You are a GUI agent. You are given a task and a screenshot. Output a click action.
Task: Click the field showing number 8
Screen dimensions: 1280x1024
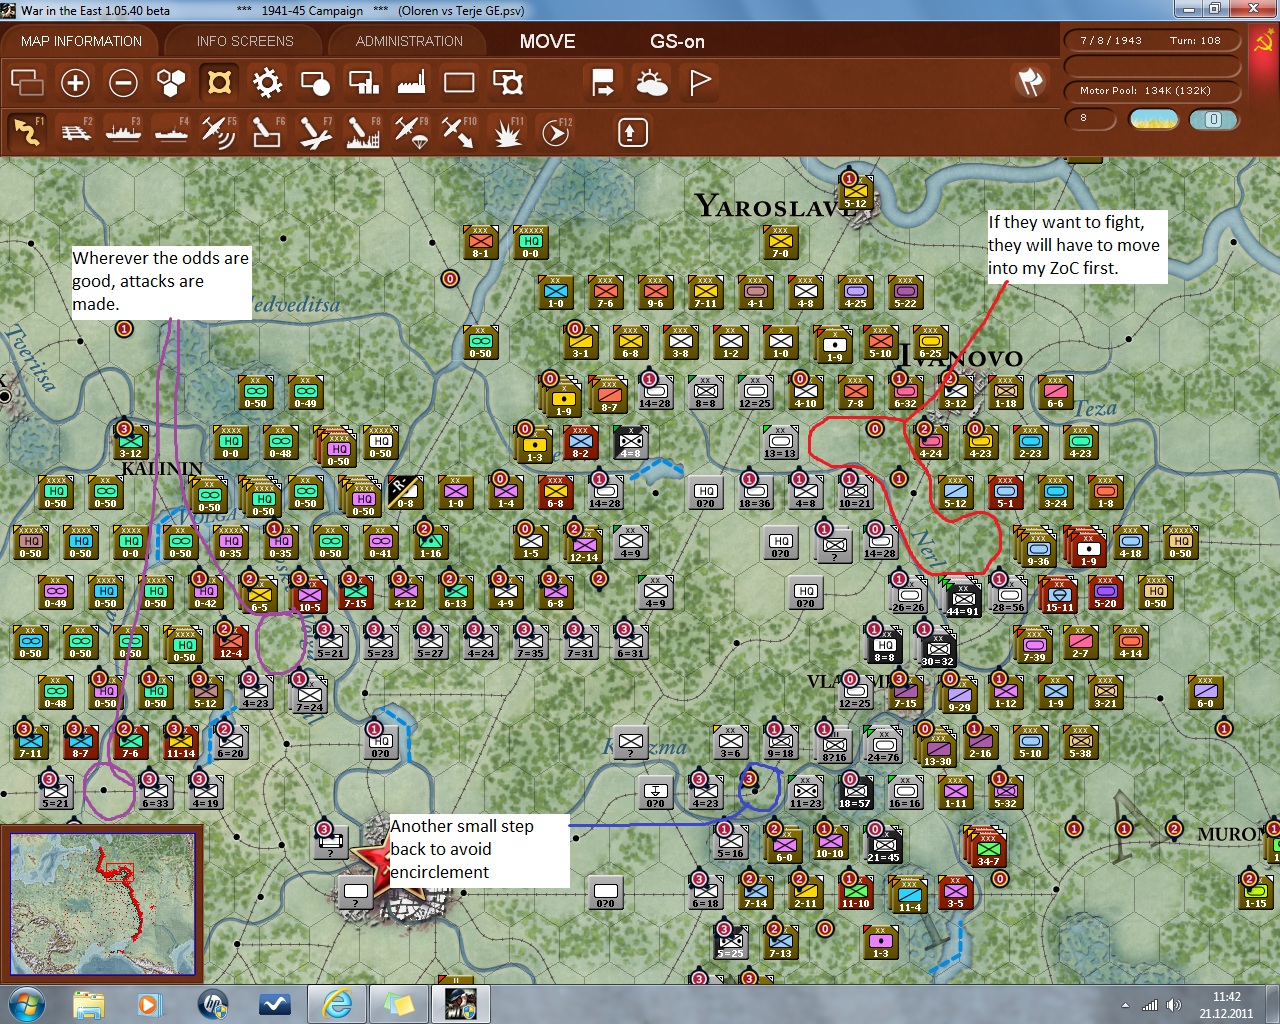(x=1092, y=119)
